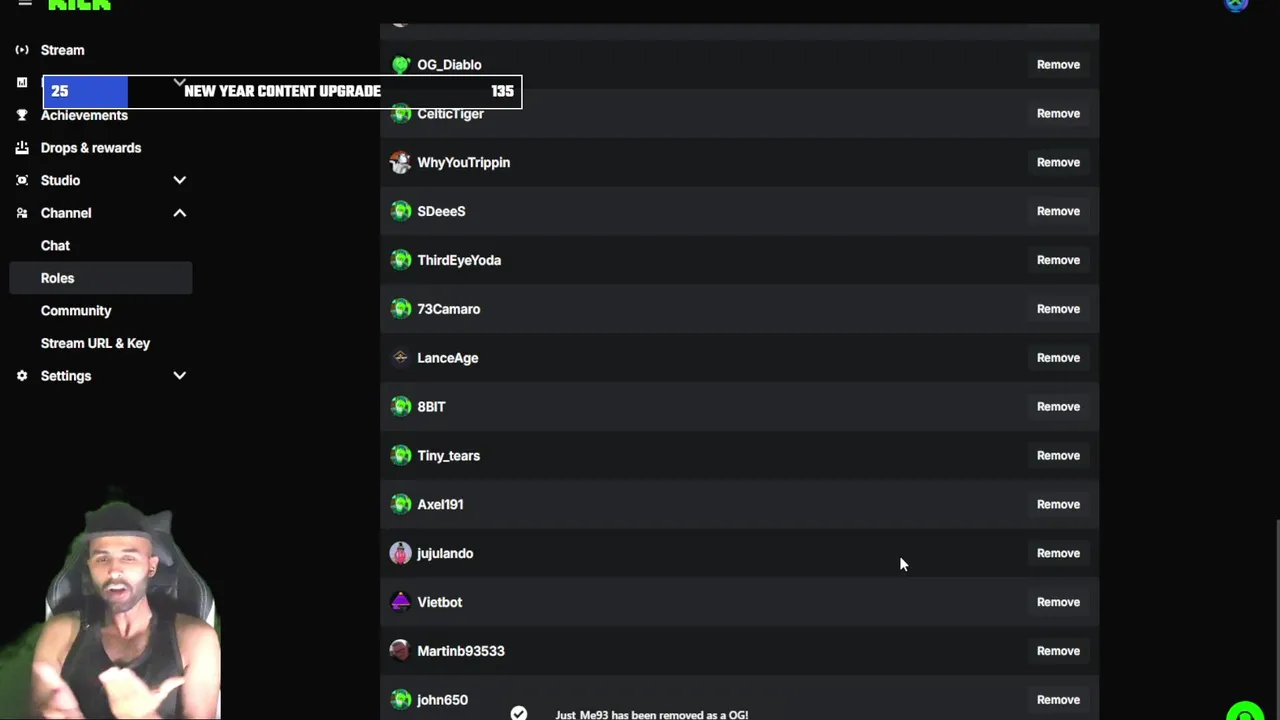Go to Stream URL & Key

(x=95, y=343)
